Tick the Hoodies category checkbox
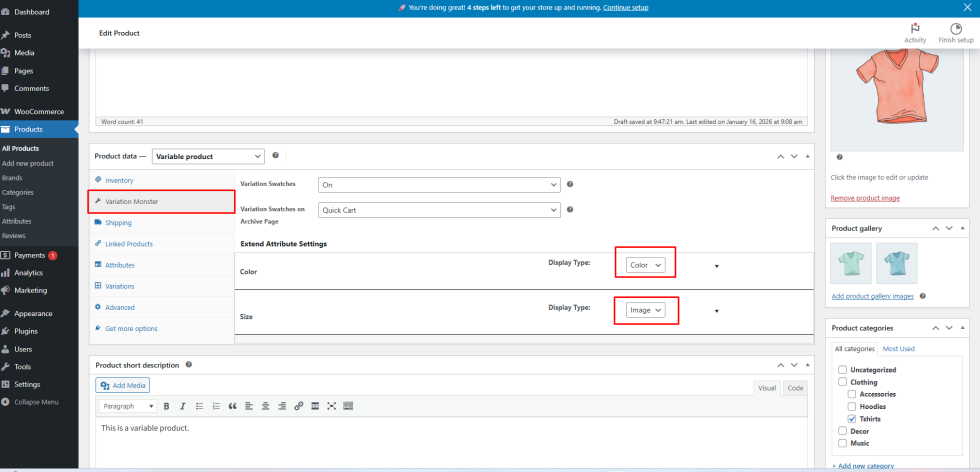 (x=852, y=406)
